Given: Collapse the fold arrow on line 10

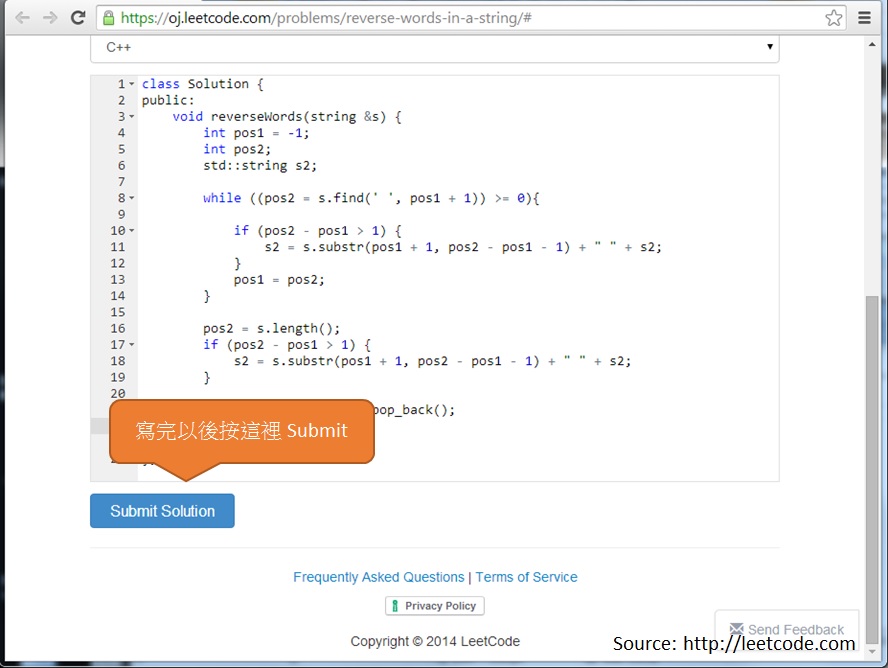Looking at the screenshot, I should [131, 230].
